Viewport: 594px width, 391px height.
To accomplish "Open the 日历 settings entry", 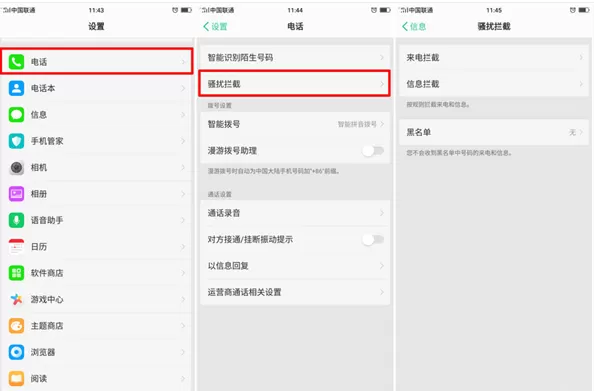I will 97,247.
